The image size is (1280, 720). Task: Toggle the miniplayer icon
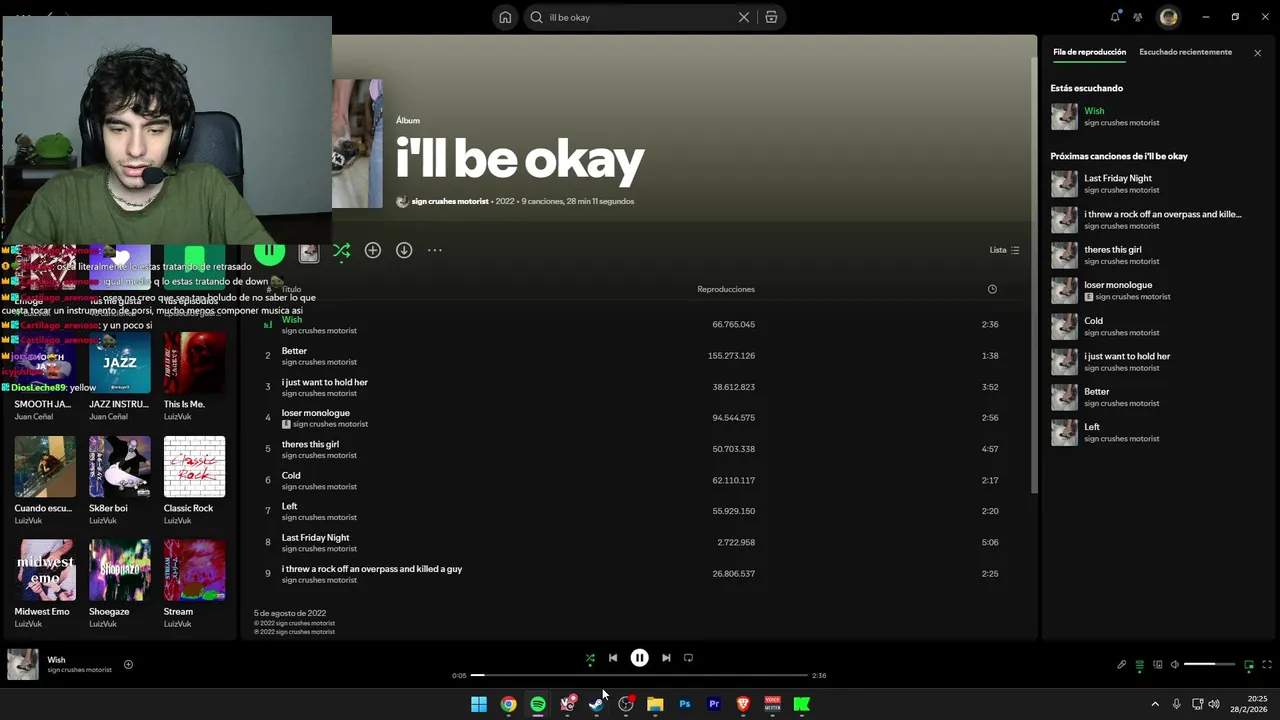[1249, 665]
